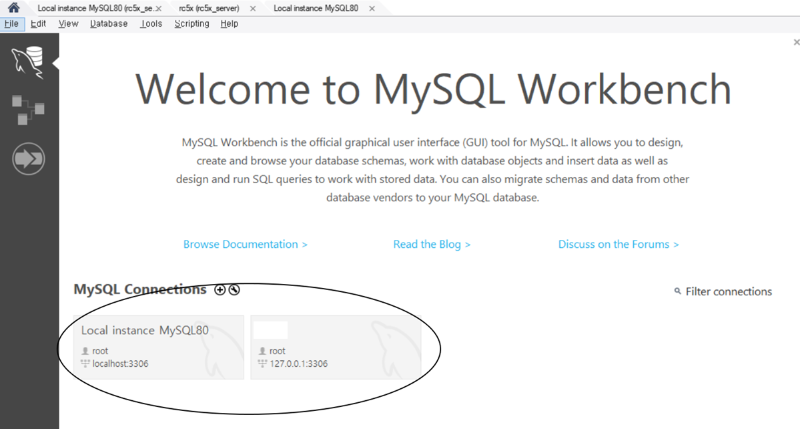This screenshot has height=429, width=800.
Task: Open the Migration wizard sidebar icon
Action: click(x=28, y=159)
